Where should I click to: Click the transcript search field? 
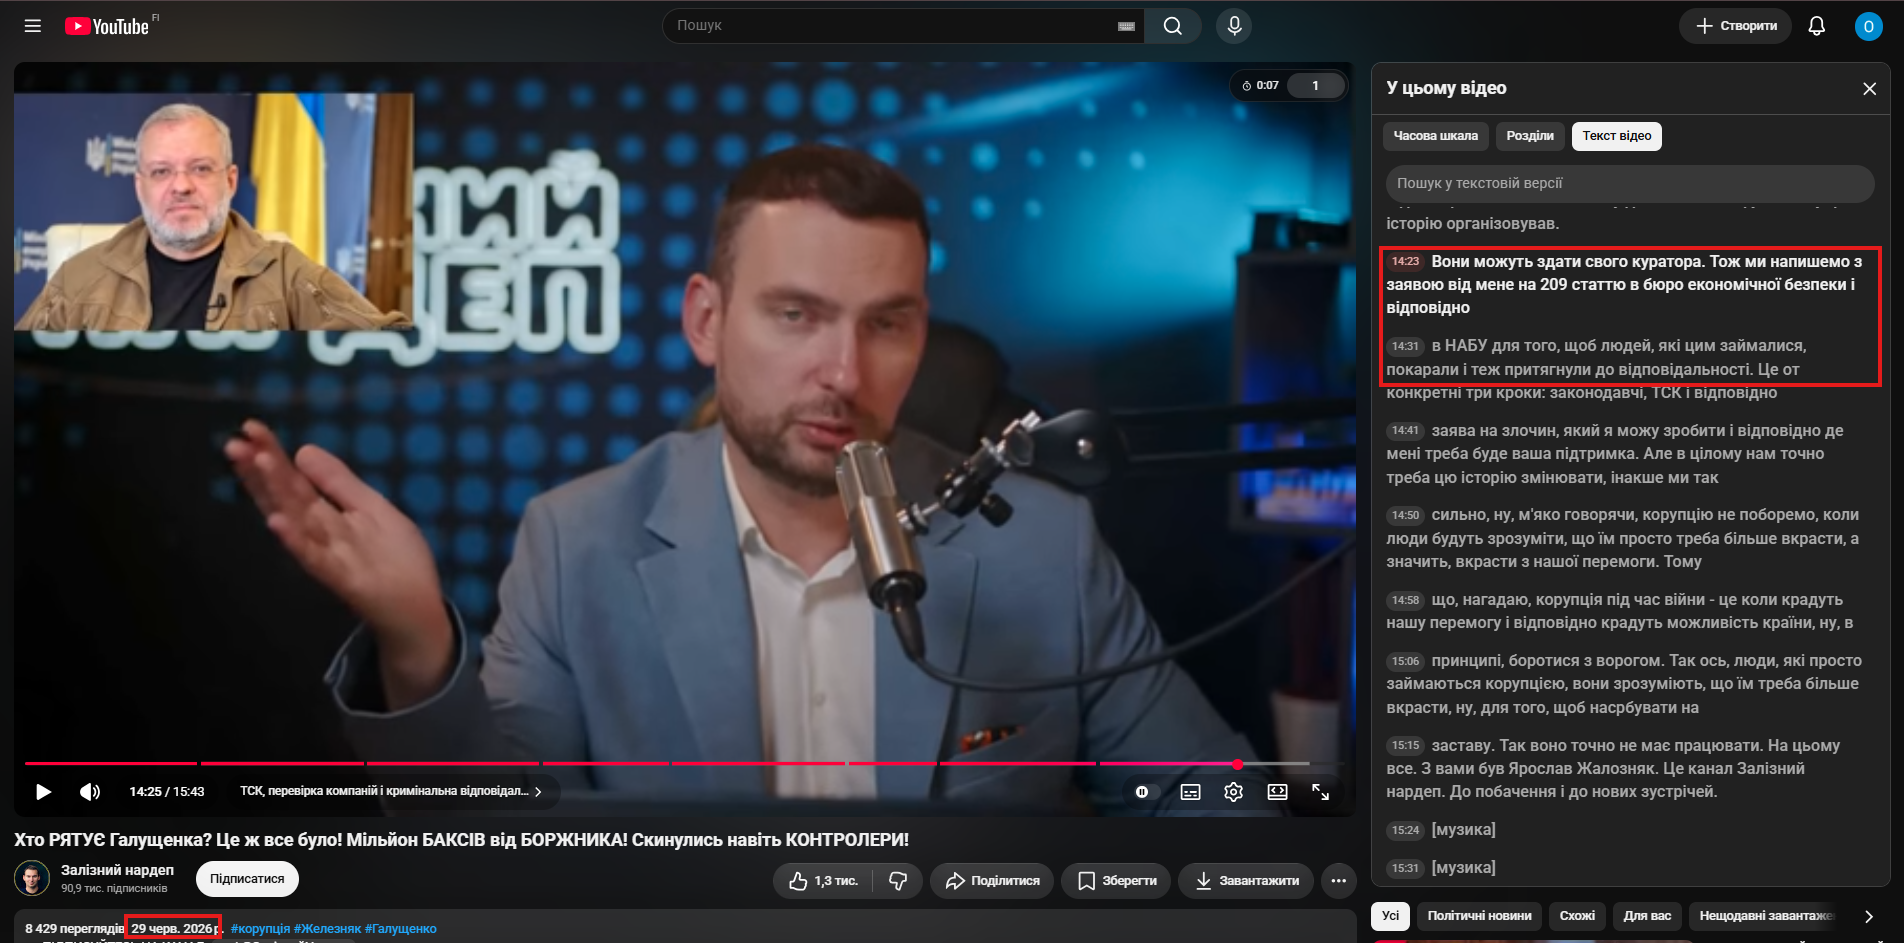[x=1630, y=184]
